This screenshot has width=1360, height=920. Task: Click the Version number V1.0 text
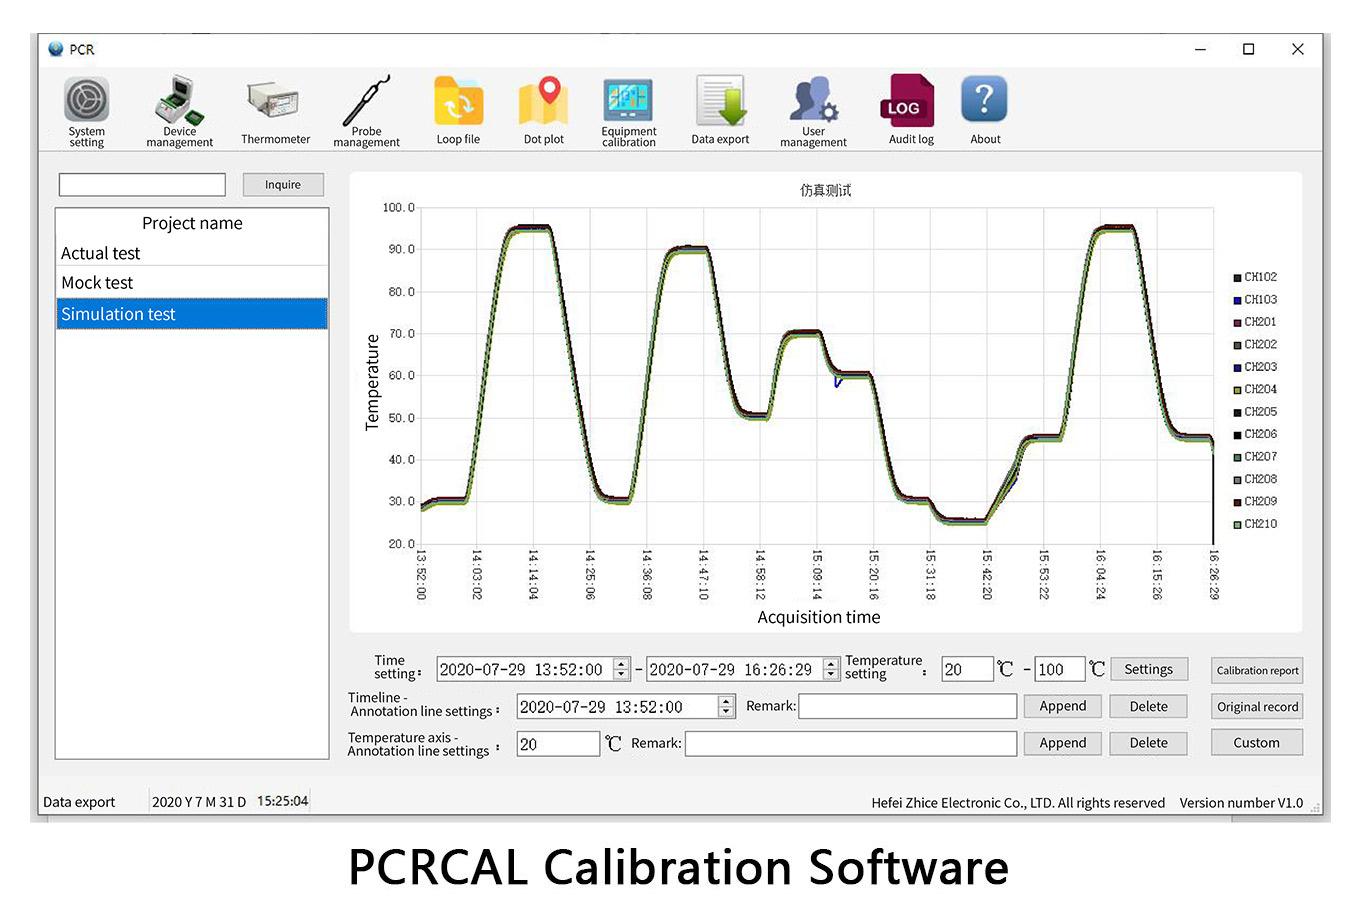pyautogui.click(x=1241, y=803)
